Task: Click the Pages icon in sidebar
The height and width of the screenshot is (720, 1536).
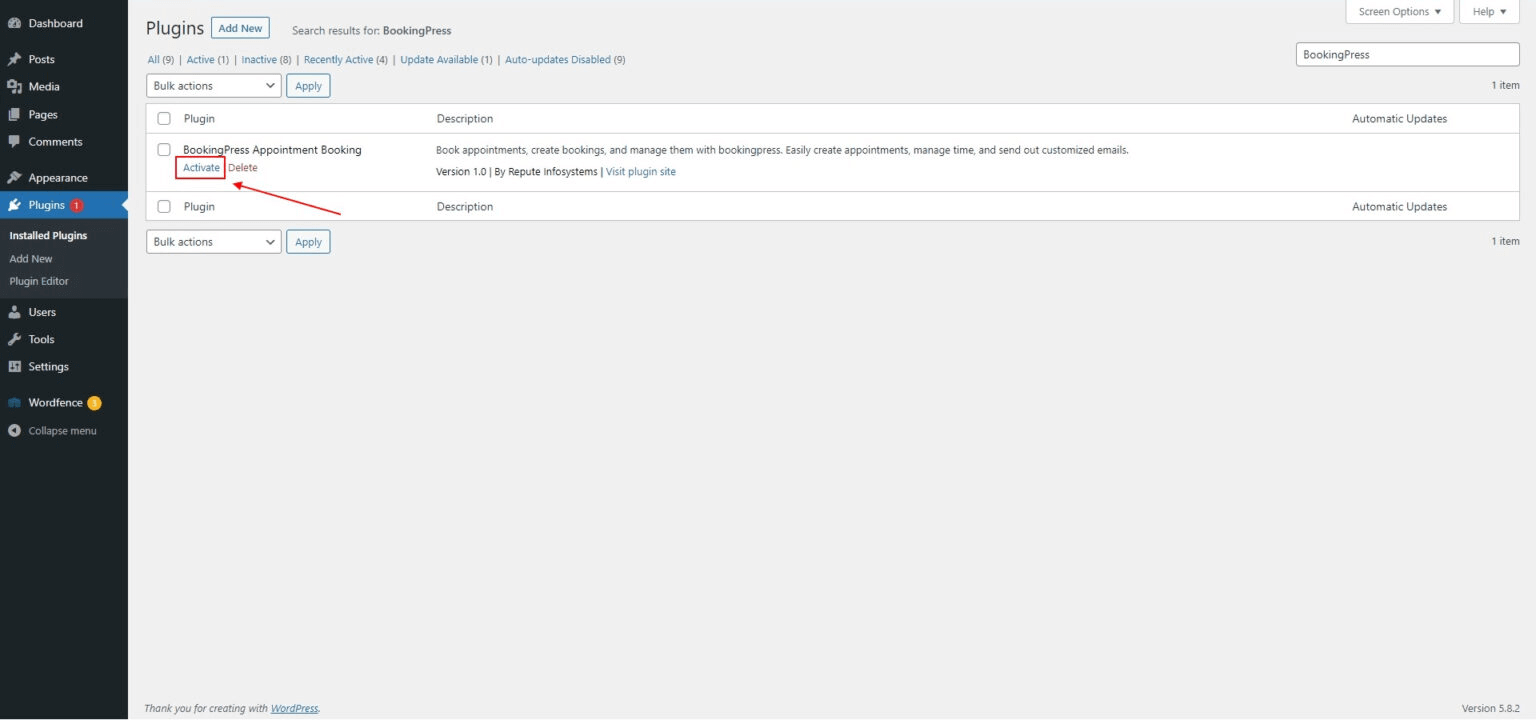Action: 14,115
